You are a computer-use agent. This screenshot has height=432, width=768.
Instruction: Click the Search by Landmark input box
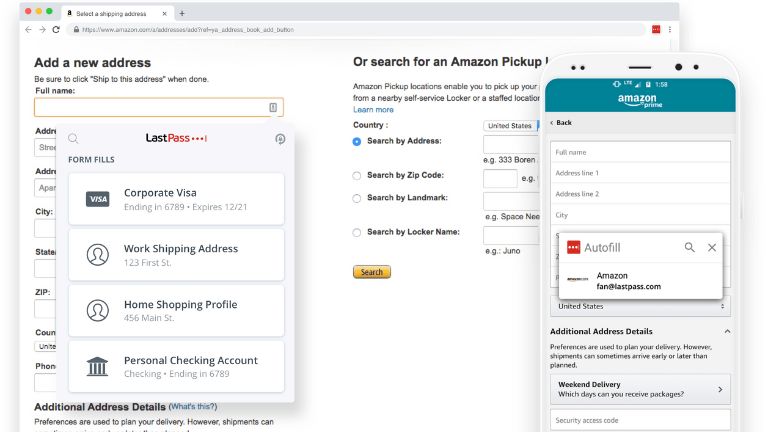tap(512, 201)
